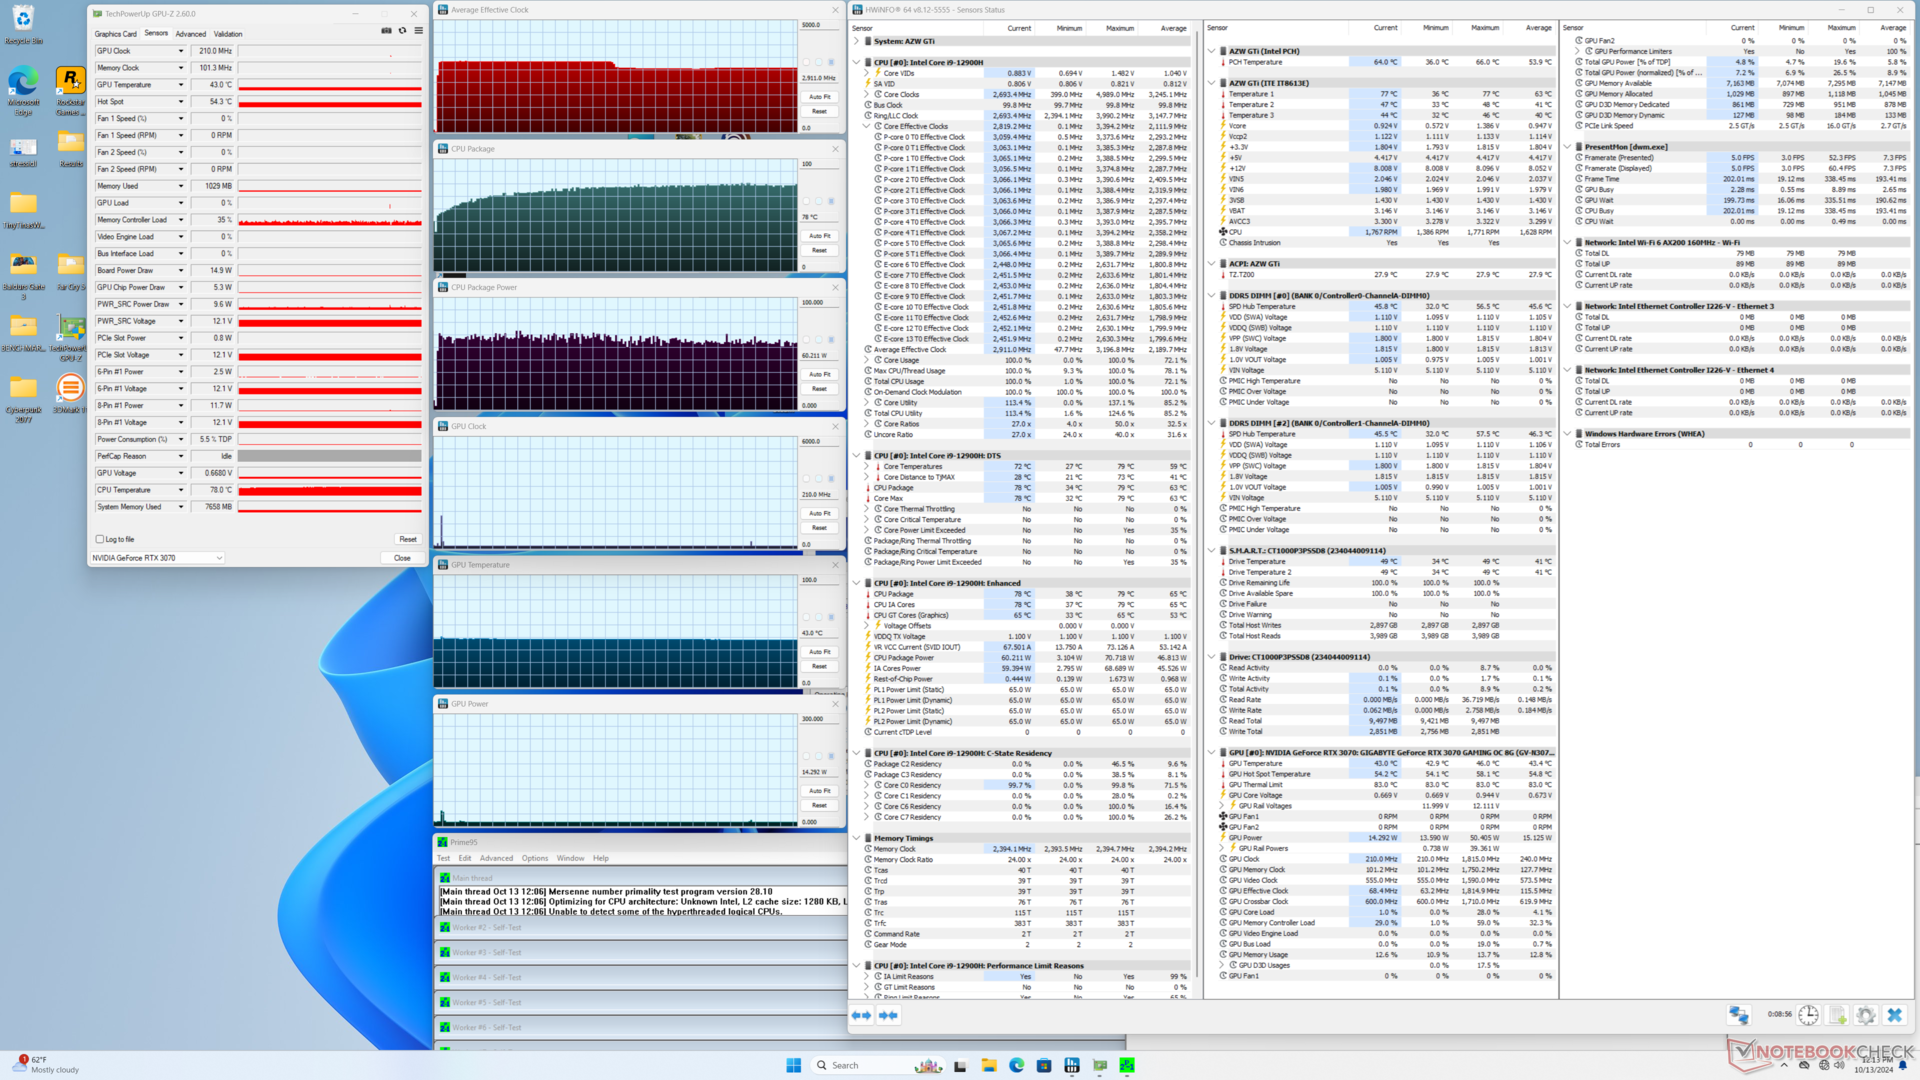Collapse the Memory Timings sensor group
The image size is (1920, 1080).
pyautogui.click(x=856, y=838)
